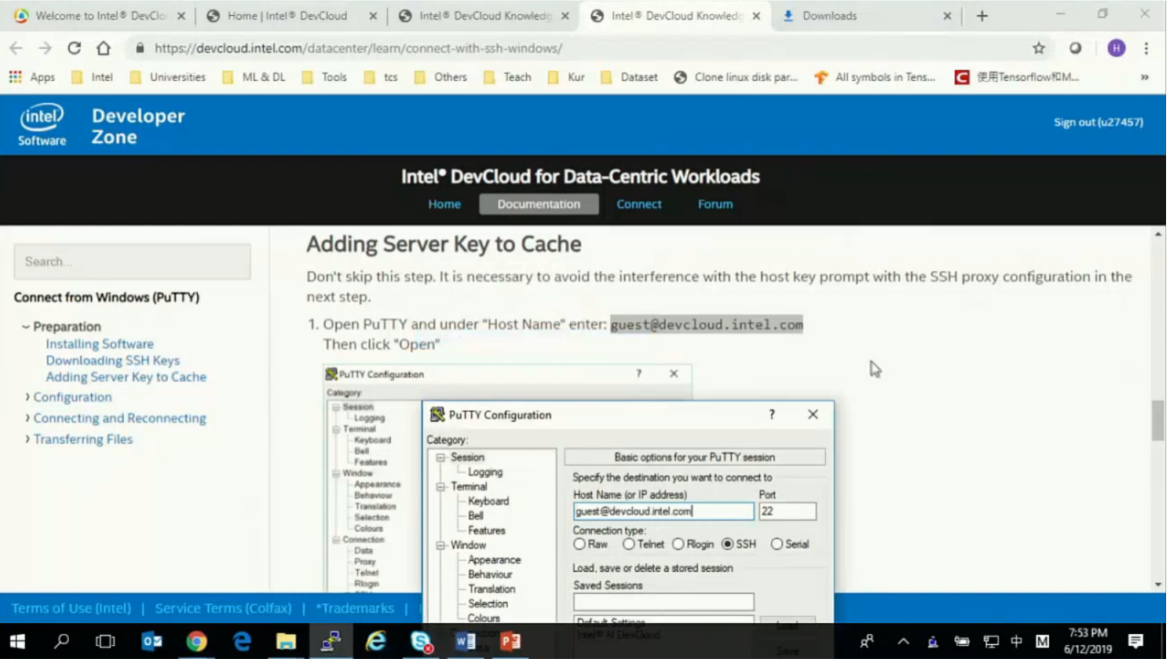The width and height of the screenshot is (1167, 659).
Task: Open a new browser tab with plus
Action: tap(982, 16)
